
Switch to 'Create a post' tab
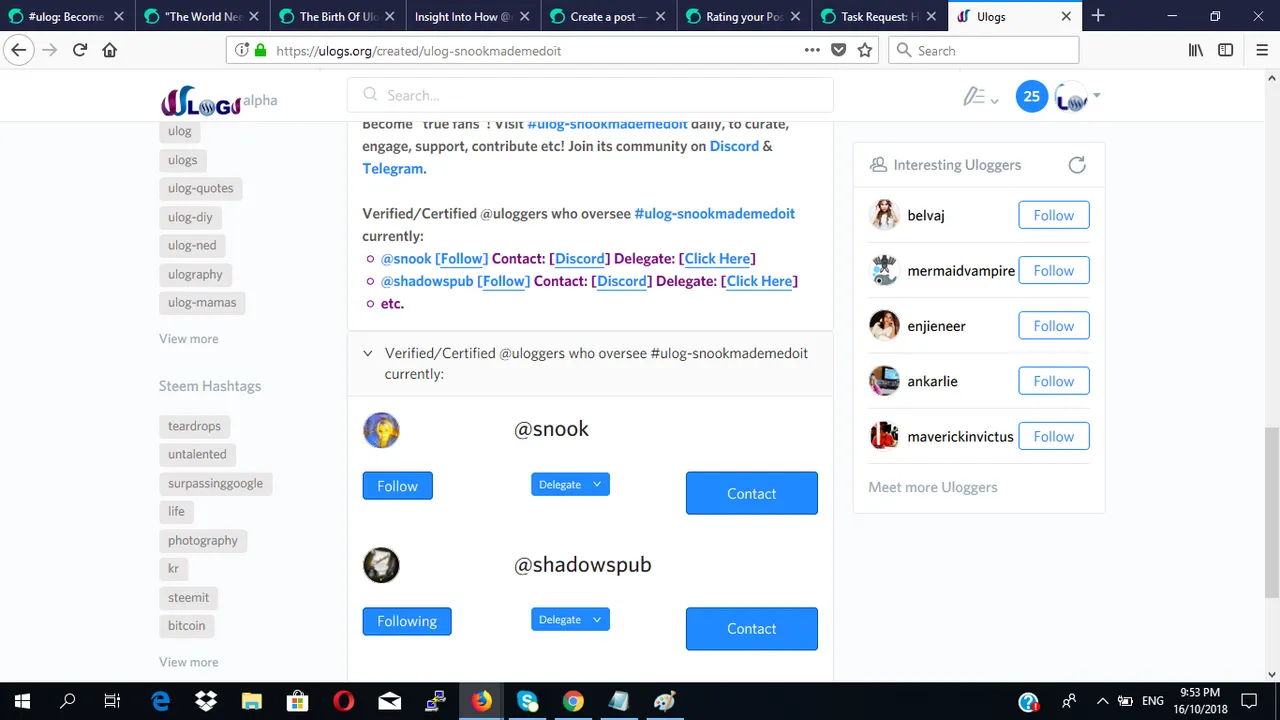pos(609,16)
